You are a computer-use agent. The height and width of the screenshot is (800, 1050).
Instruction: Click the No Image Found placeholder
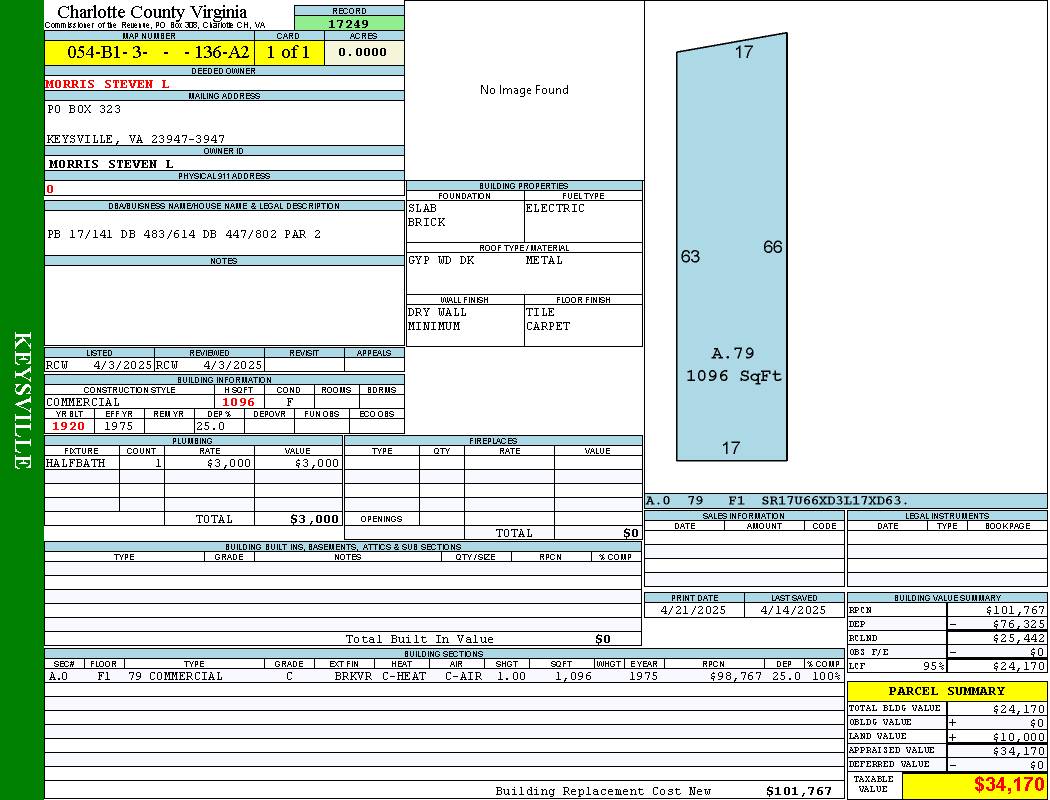(x=524, y=90)
